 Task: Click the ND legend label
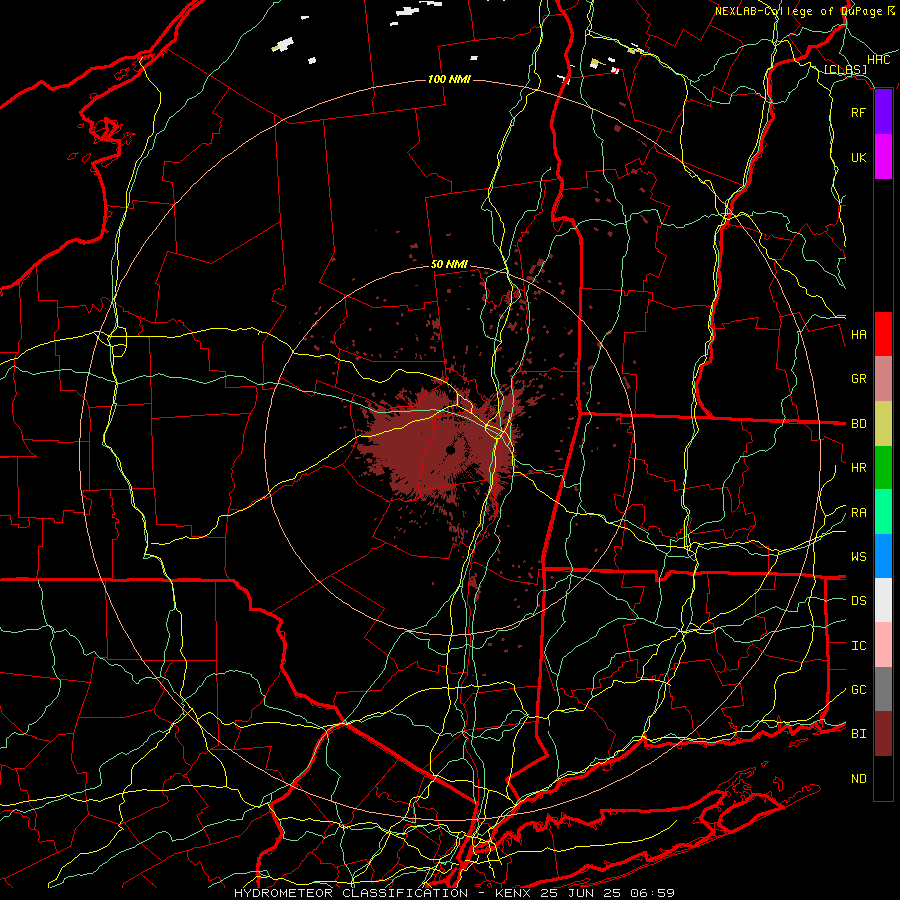pyautogui.click(x=858, y=779)
